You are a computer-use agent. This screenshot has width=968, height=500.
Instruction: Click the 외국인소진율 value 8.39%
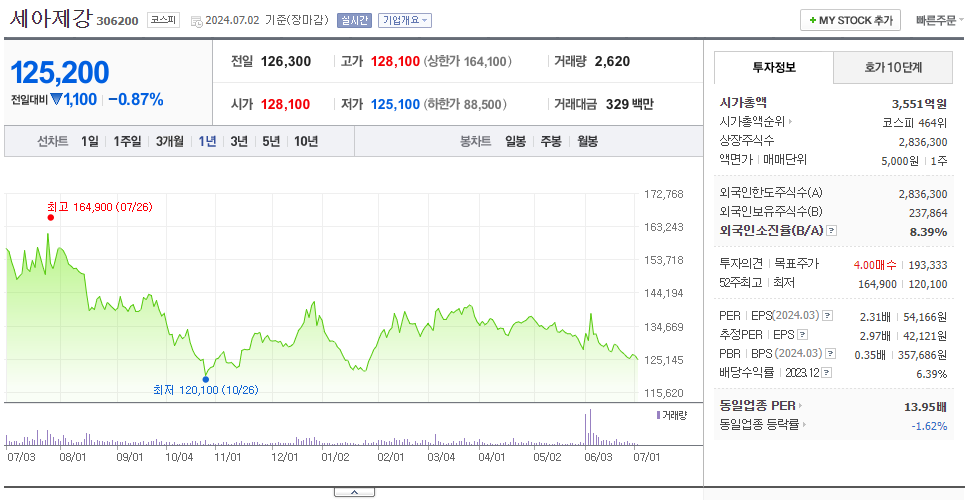pyautogui.click(x=928, y=231)
